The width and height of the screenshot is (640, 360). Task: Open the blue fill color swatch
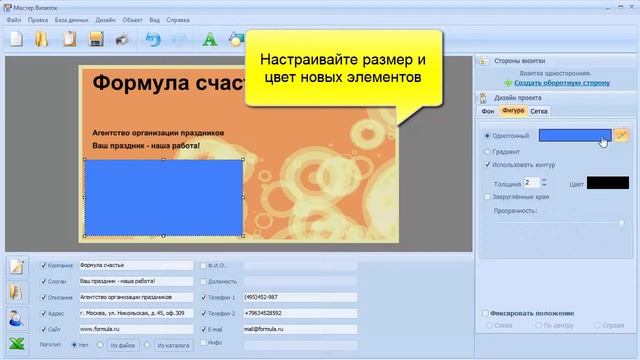pos(575,135)
